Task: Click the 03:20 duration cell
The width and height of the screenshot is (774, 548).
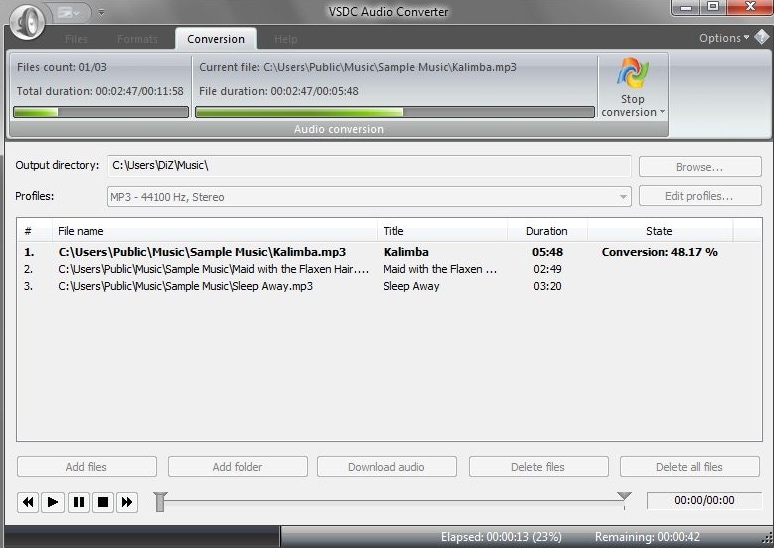Action: [x=547, y=286]
